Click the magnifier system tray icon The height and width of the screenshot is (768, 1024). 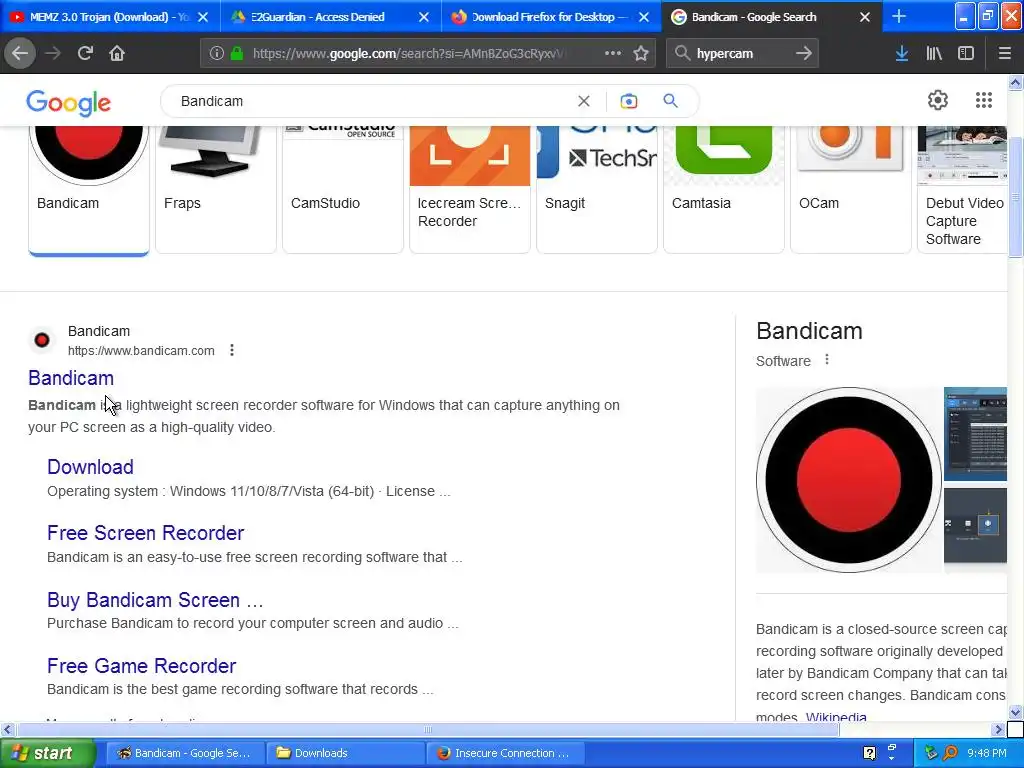(950, 753)
